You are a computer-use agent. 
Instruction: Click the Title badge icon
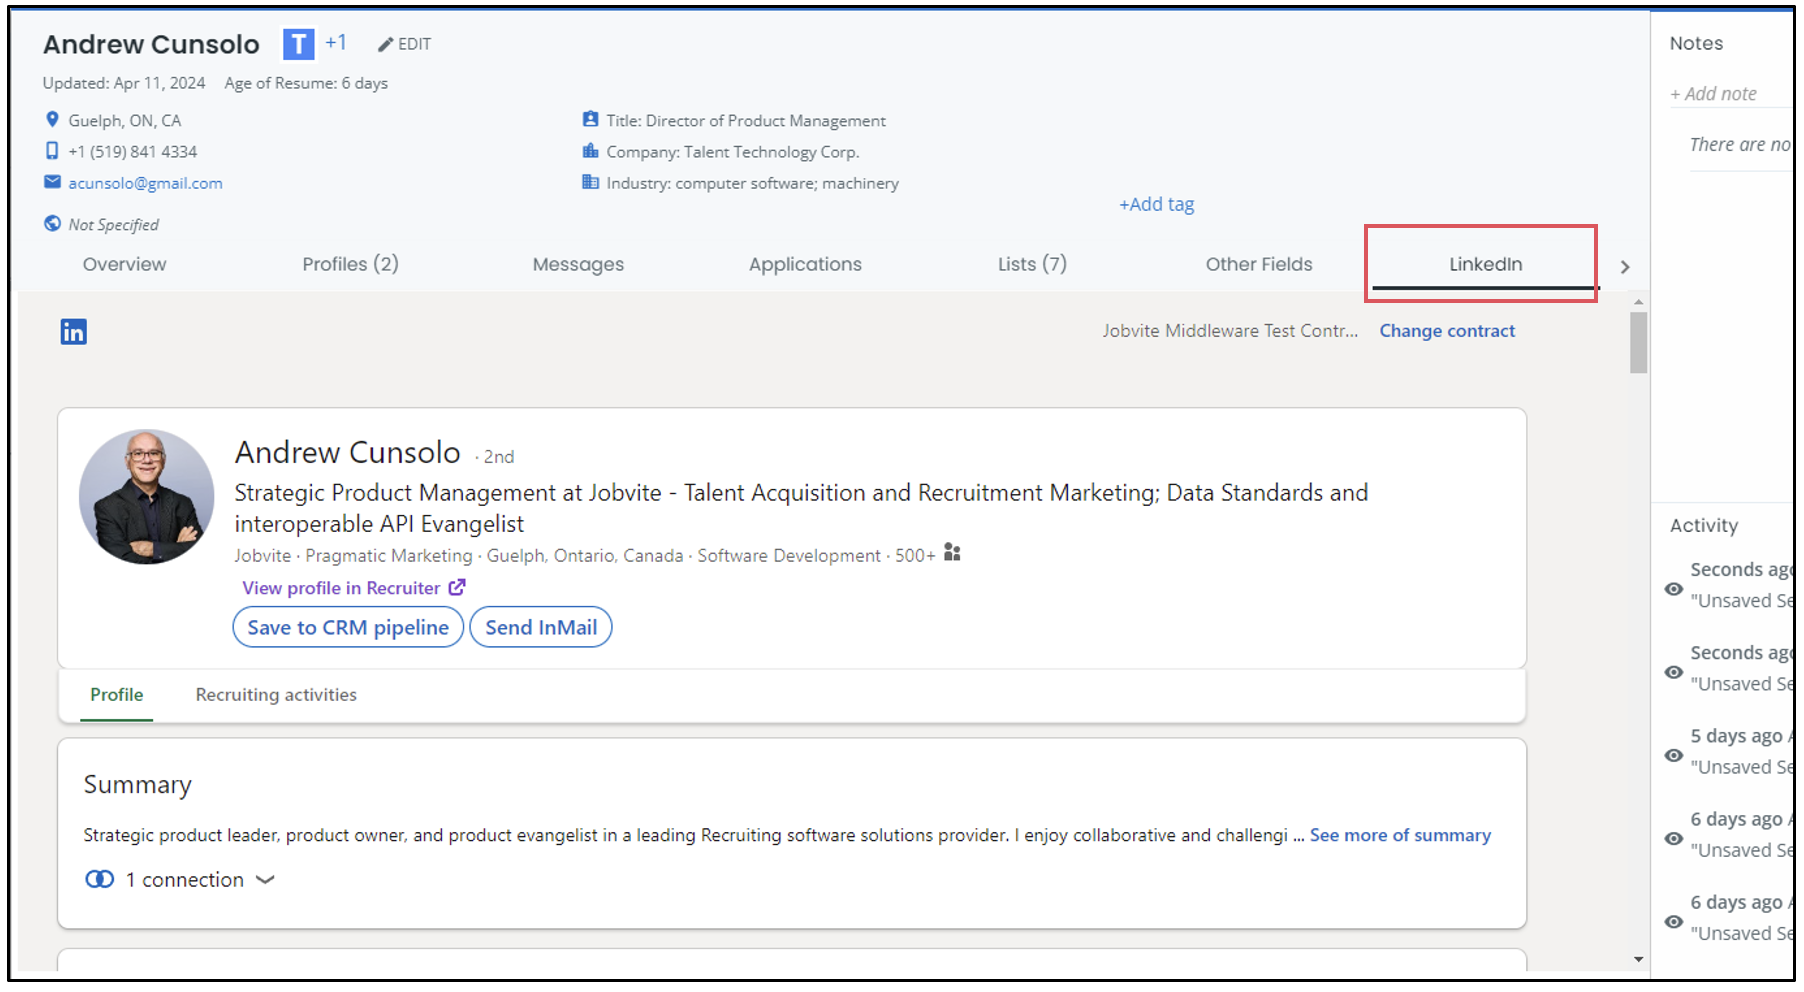590,120
